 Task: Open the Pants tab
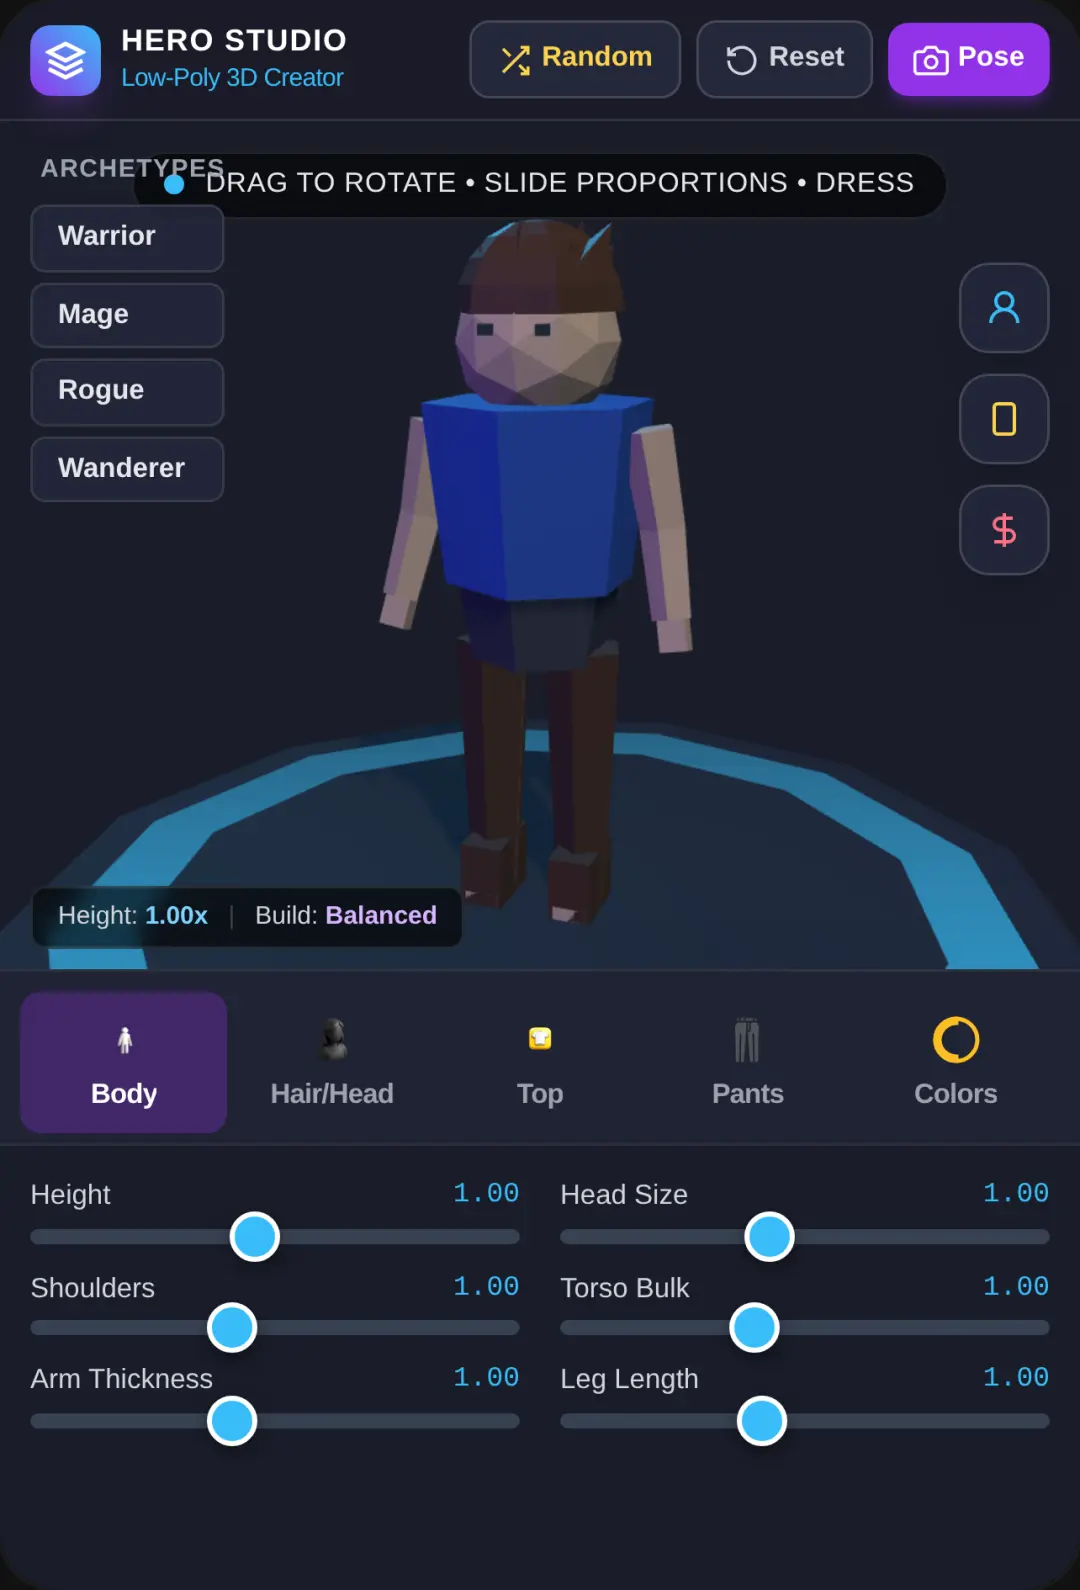click(748, 1062)
